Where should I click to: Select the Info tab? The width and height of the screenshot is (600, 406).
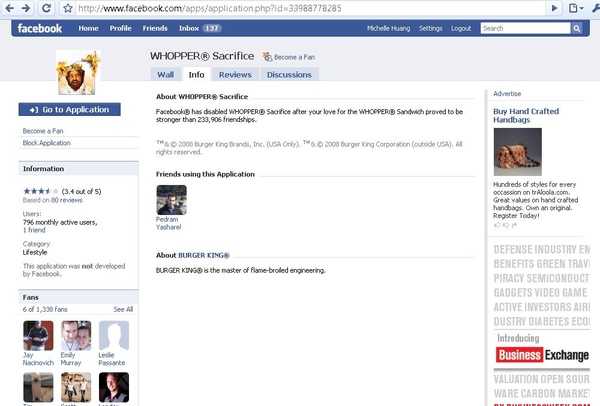pyautogui.click(x=196, y=75)
